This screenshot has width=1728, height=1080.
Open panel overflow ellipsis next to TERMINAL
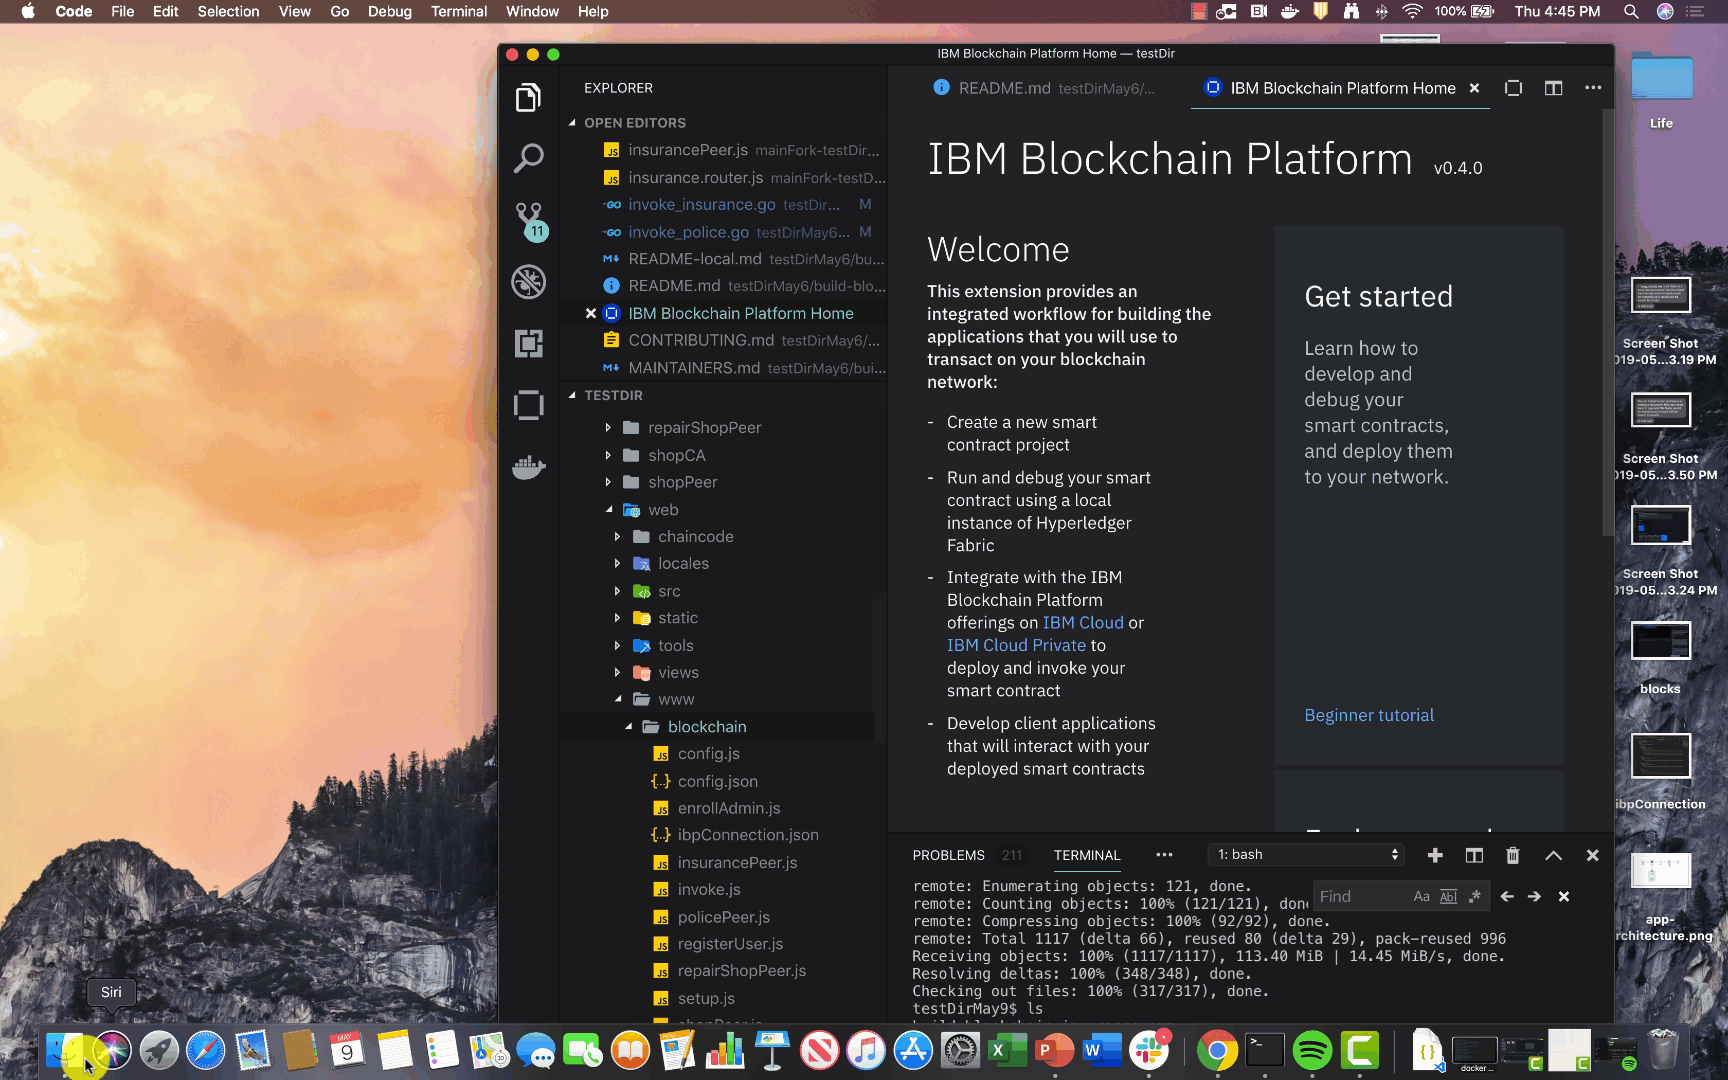point(1164,855)
